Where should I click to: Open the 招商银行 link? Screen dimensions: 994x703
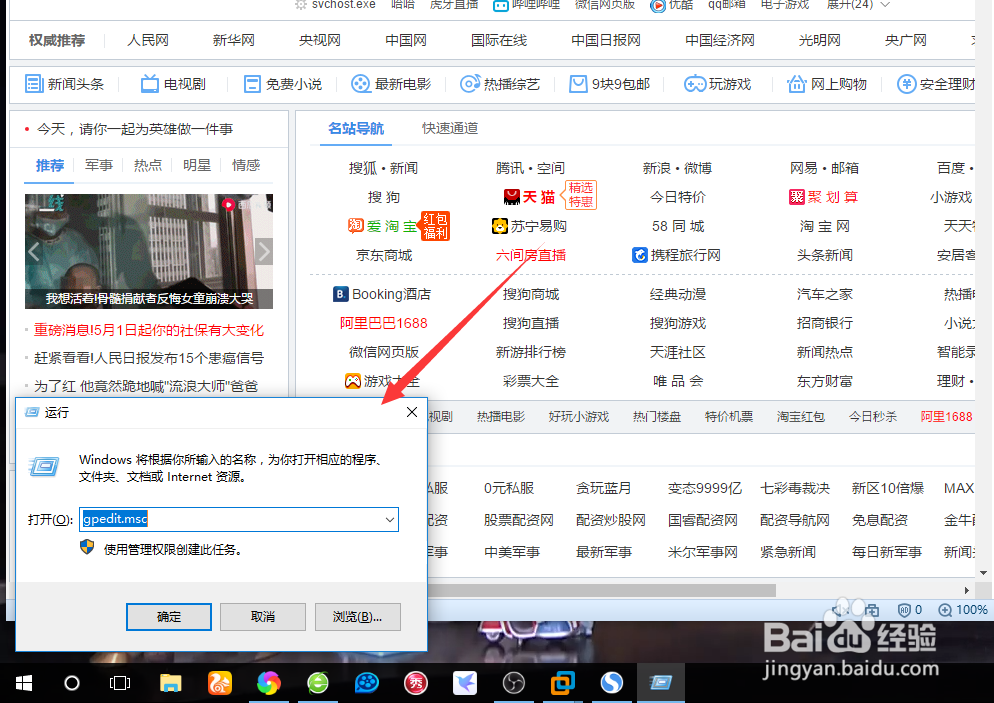pos(824,323)
